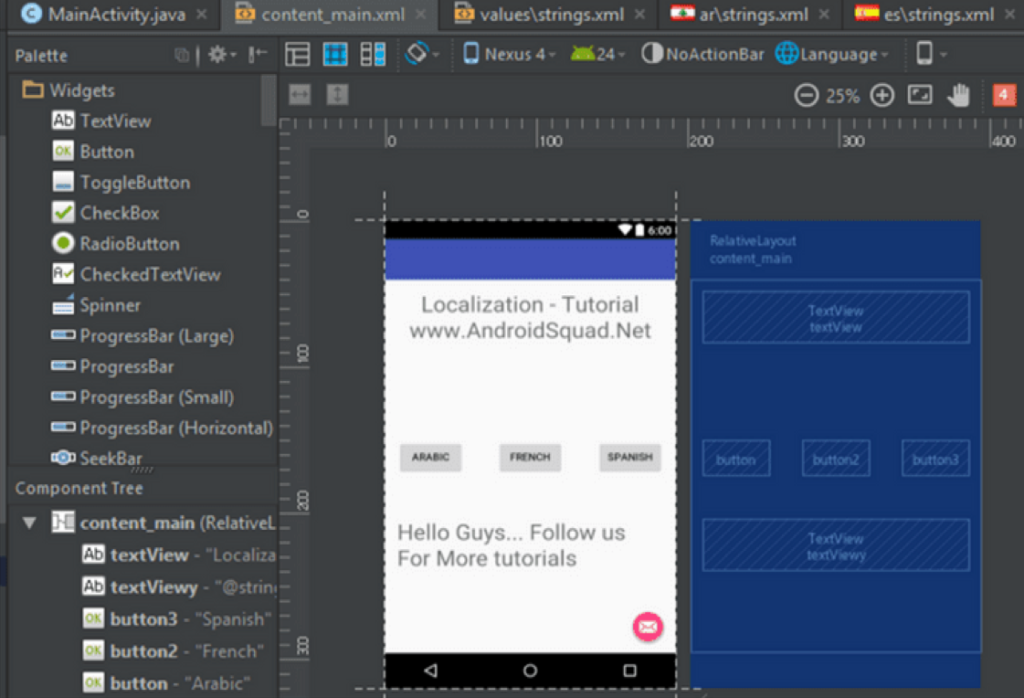Collapse the content_main tree node
The image size is (1024, 698).
pyautogui.click(x=29, y=523)
